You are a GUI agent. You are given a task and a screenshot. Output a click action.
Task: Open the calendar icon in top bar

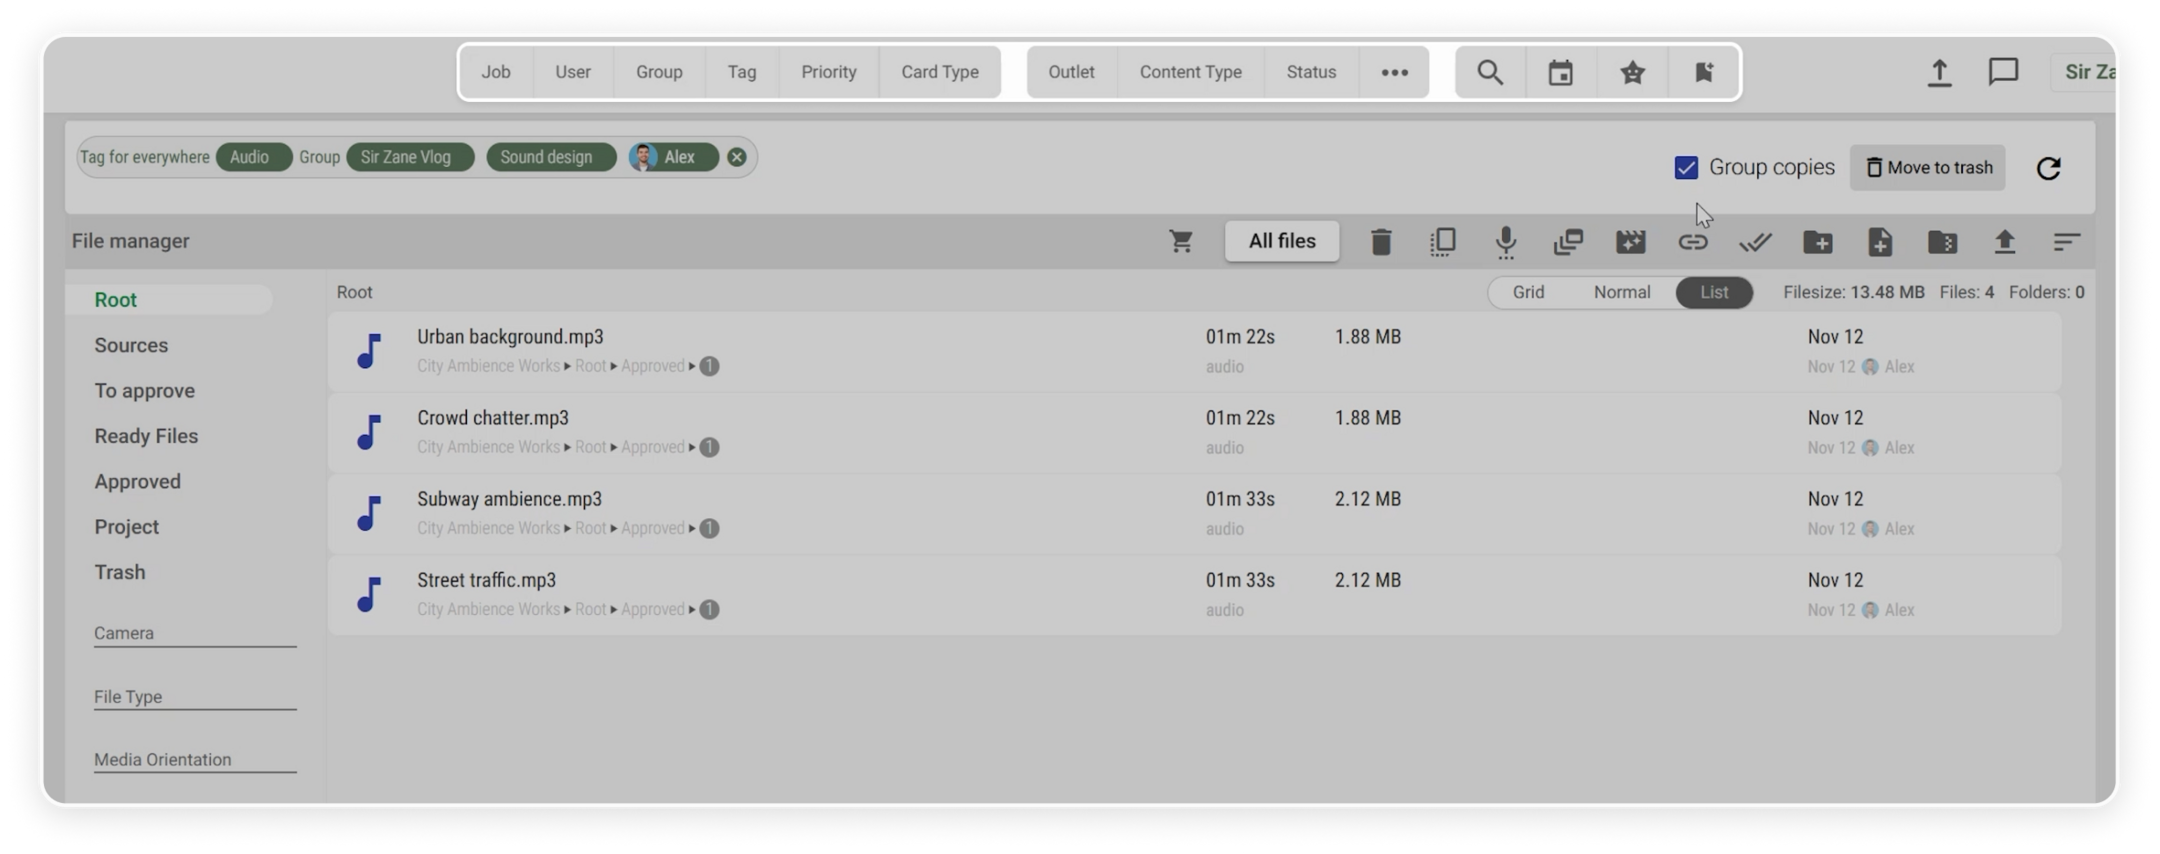click(x=1560, y=72)
